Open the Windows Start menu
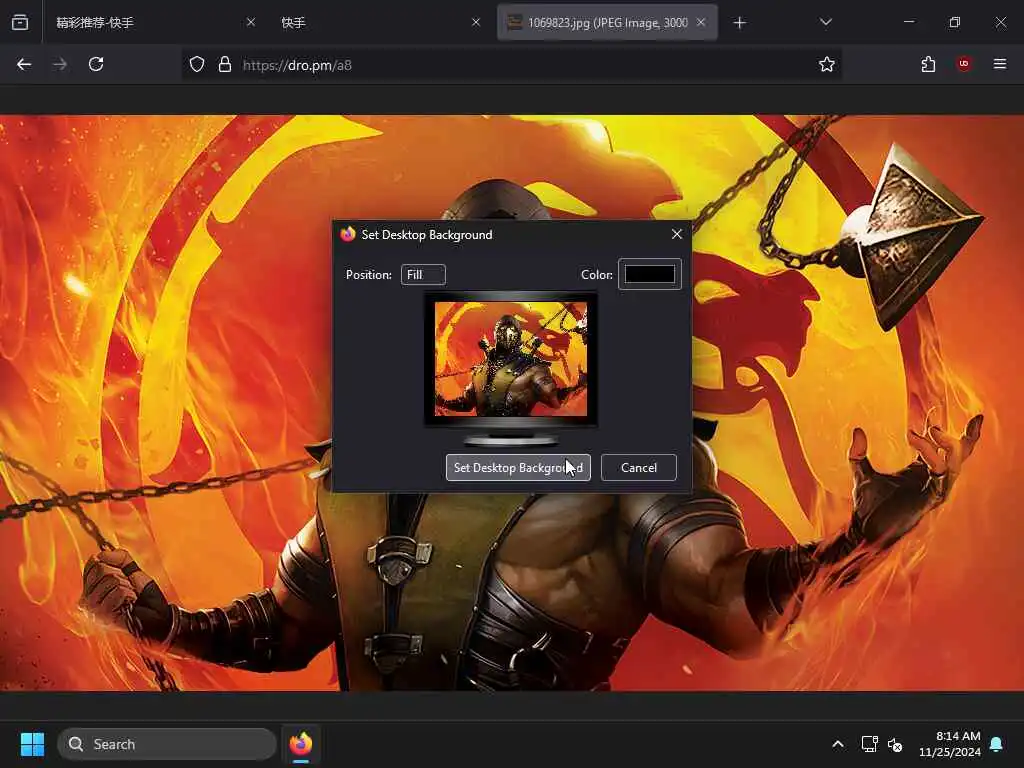Image resolution: width=1024 pixels, height=768 pixels. coord(32,744)
